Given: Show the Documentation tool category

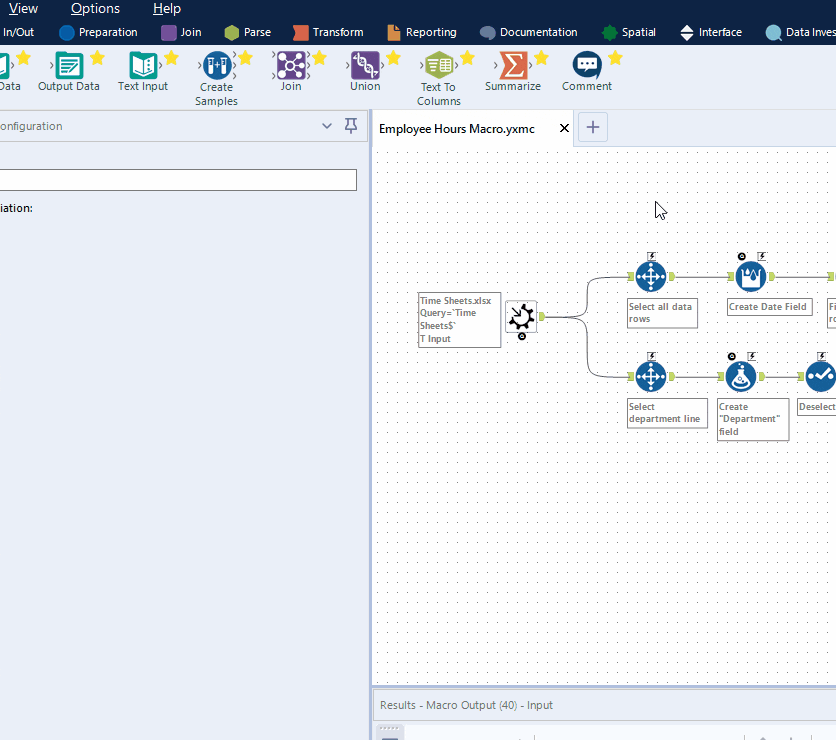Looking at the screenshot, I should point(529,33).
